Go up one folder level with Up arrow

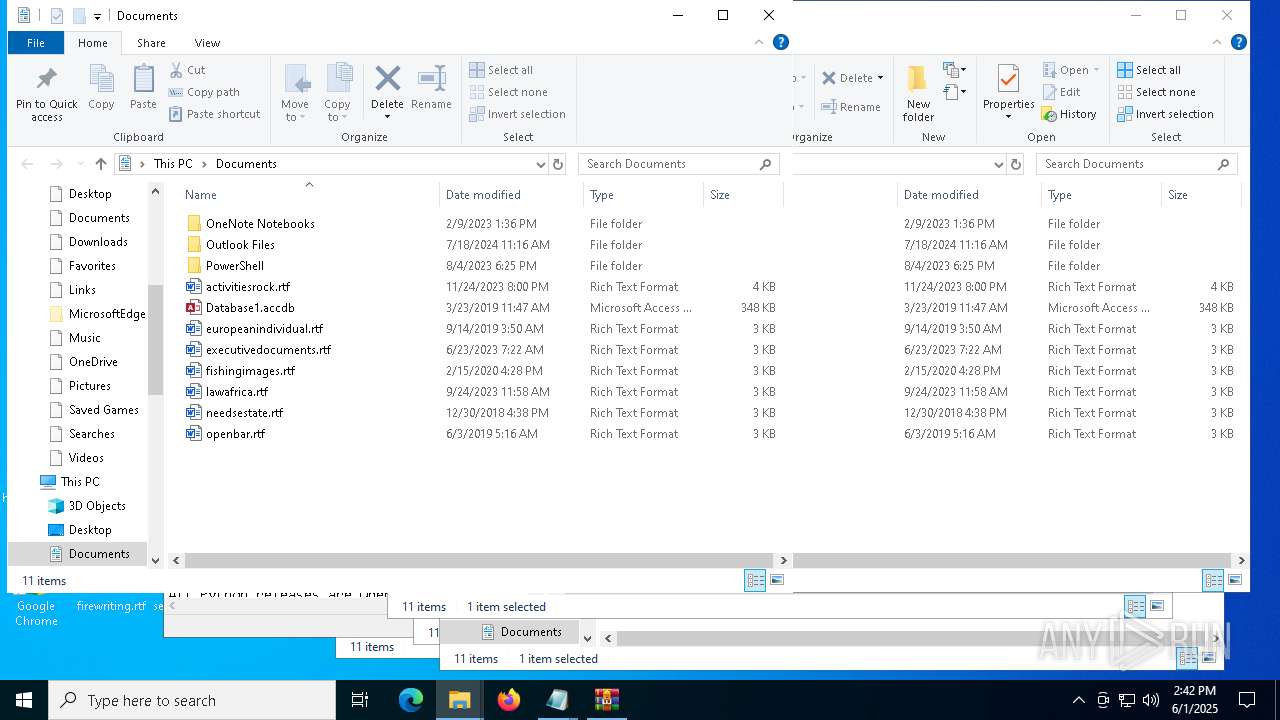point(100,164)
